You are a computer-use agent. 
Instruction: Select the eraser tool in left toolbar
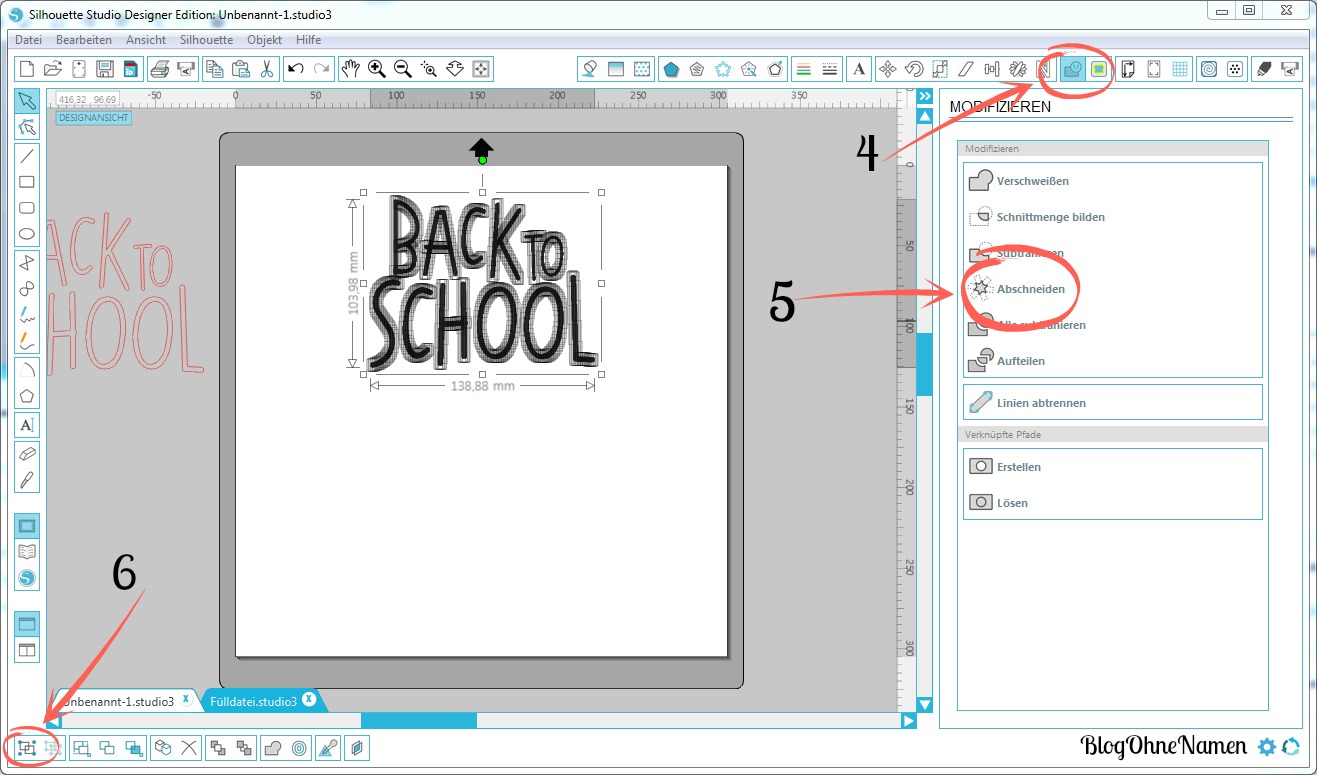27,453
